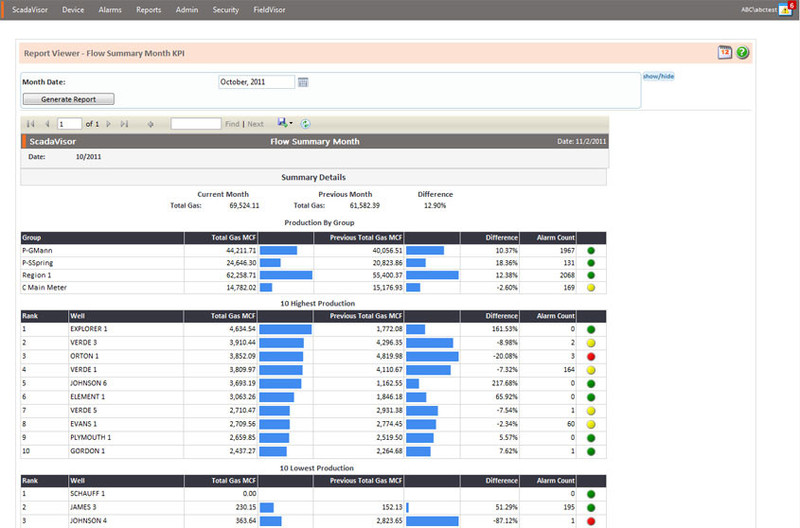Refresh the report with the refresh icon
Image resolution: width=800 pixels, height=528 pixels.
point(306,124)
